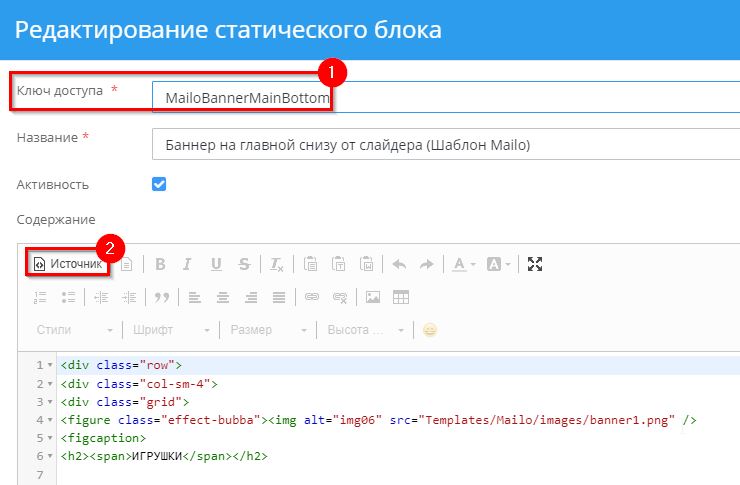This screenshot has width=740, height=485.
Task: Insert a table via table icon
Action: click(400, 297)
